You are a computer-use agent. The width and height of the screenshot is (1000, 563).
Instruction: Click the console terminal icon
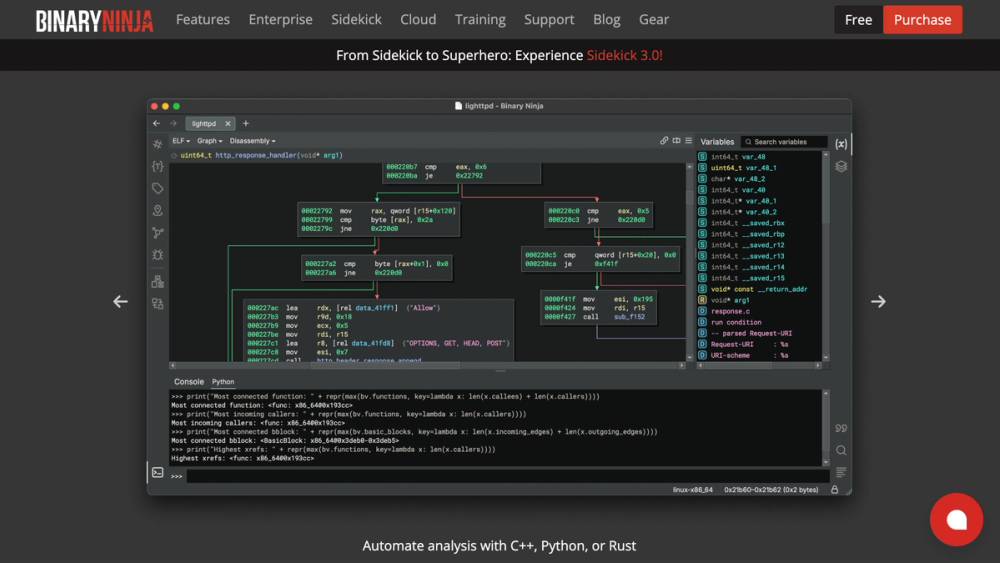[158, 472]
